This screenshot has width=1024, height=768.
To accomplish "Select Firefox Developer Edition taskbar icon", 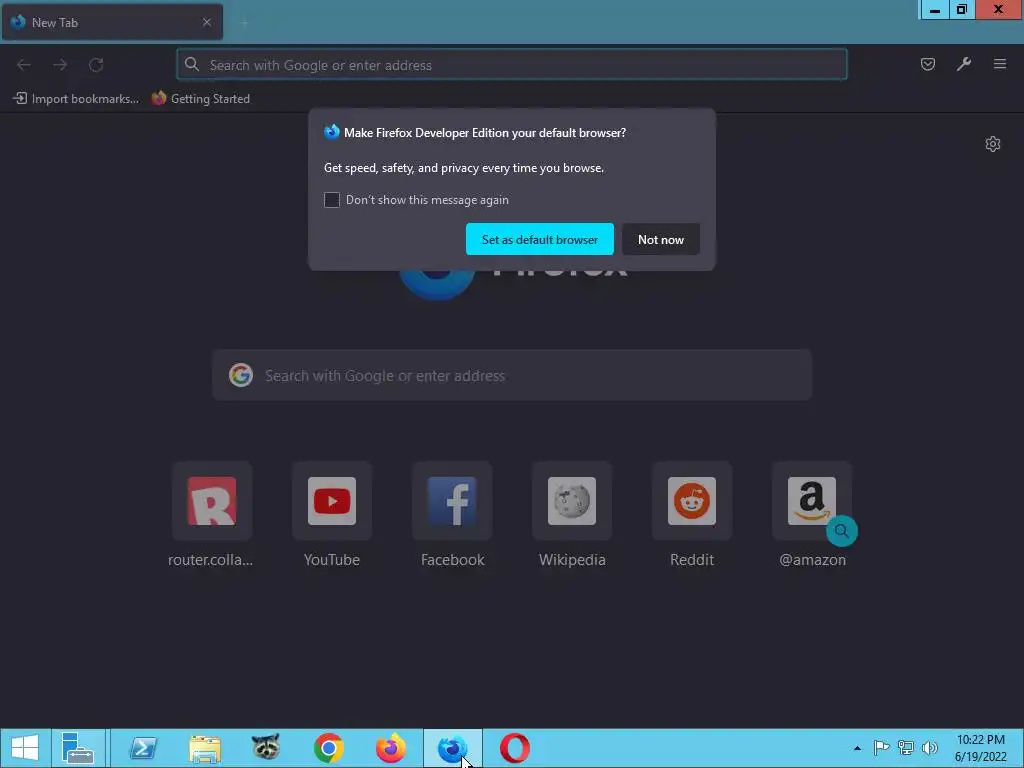I will (453, 748).
